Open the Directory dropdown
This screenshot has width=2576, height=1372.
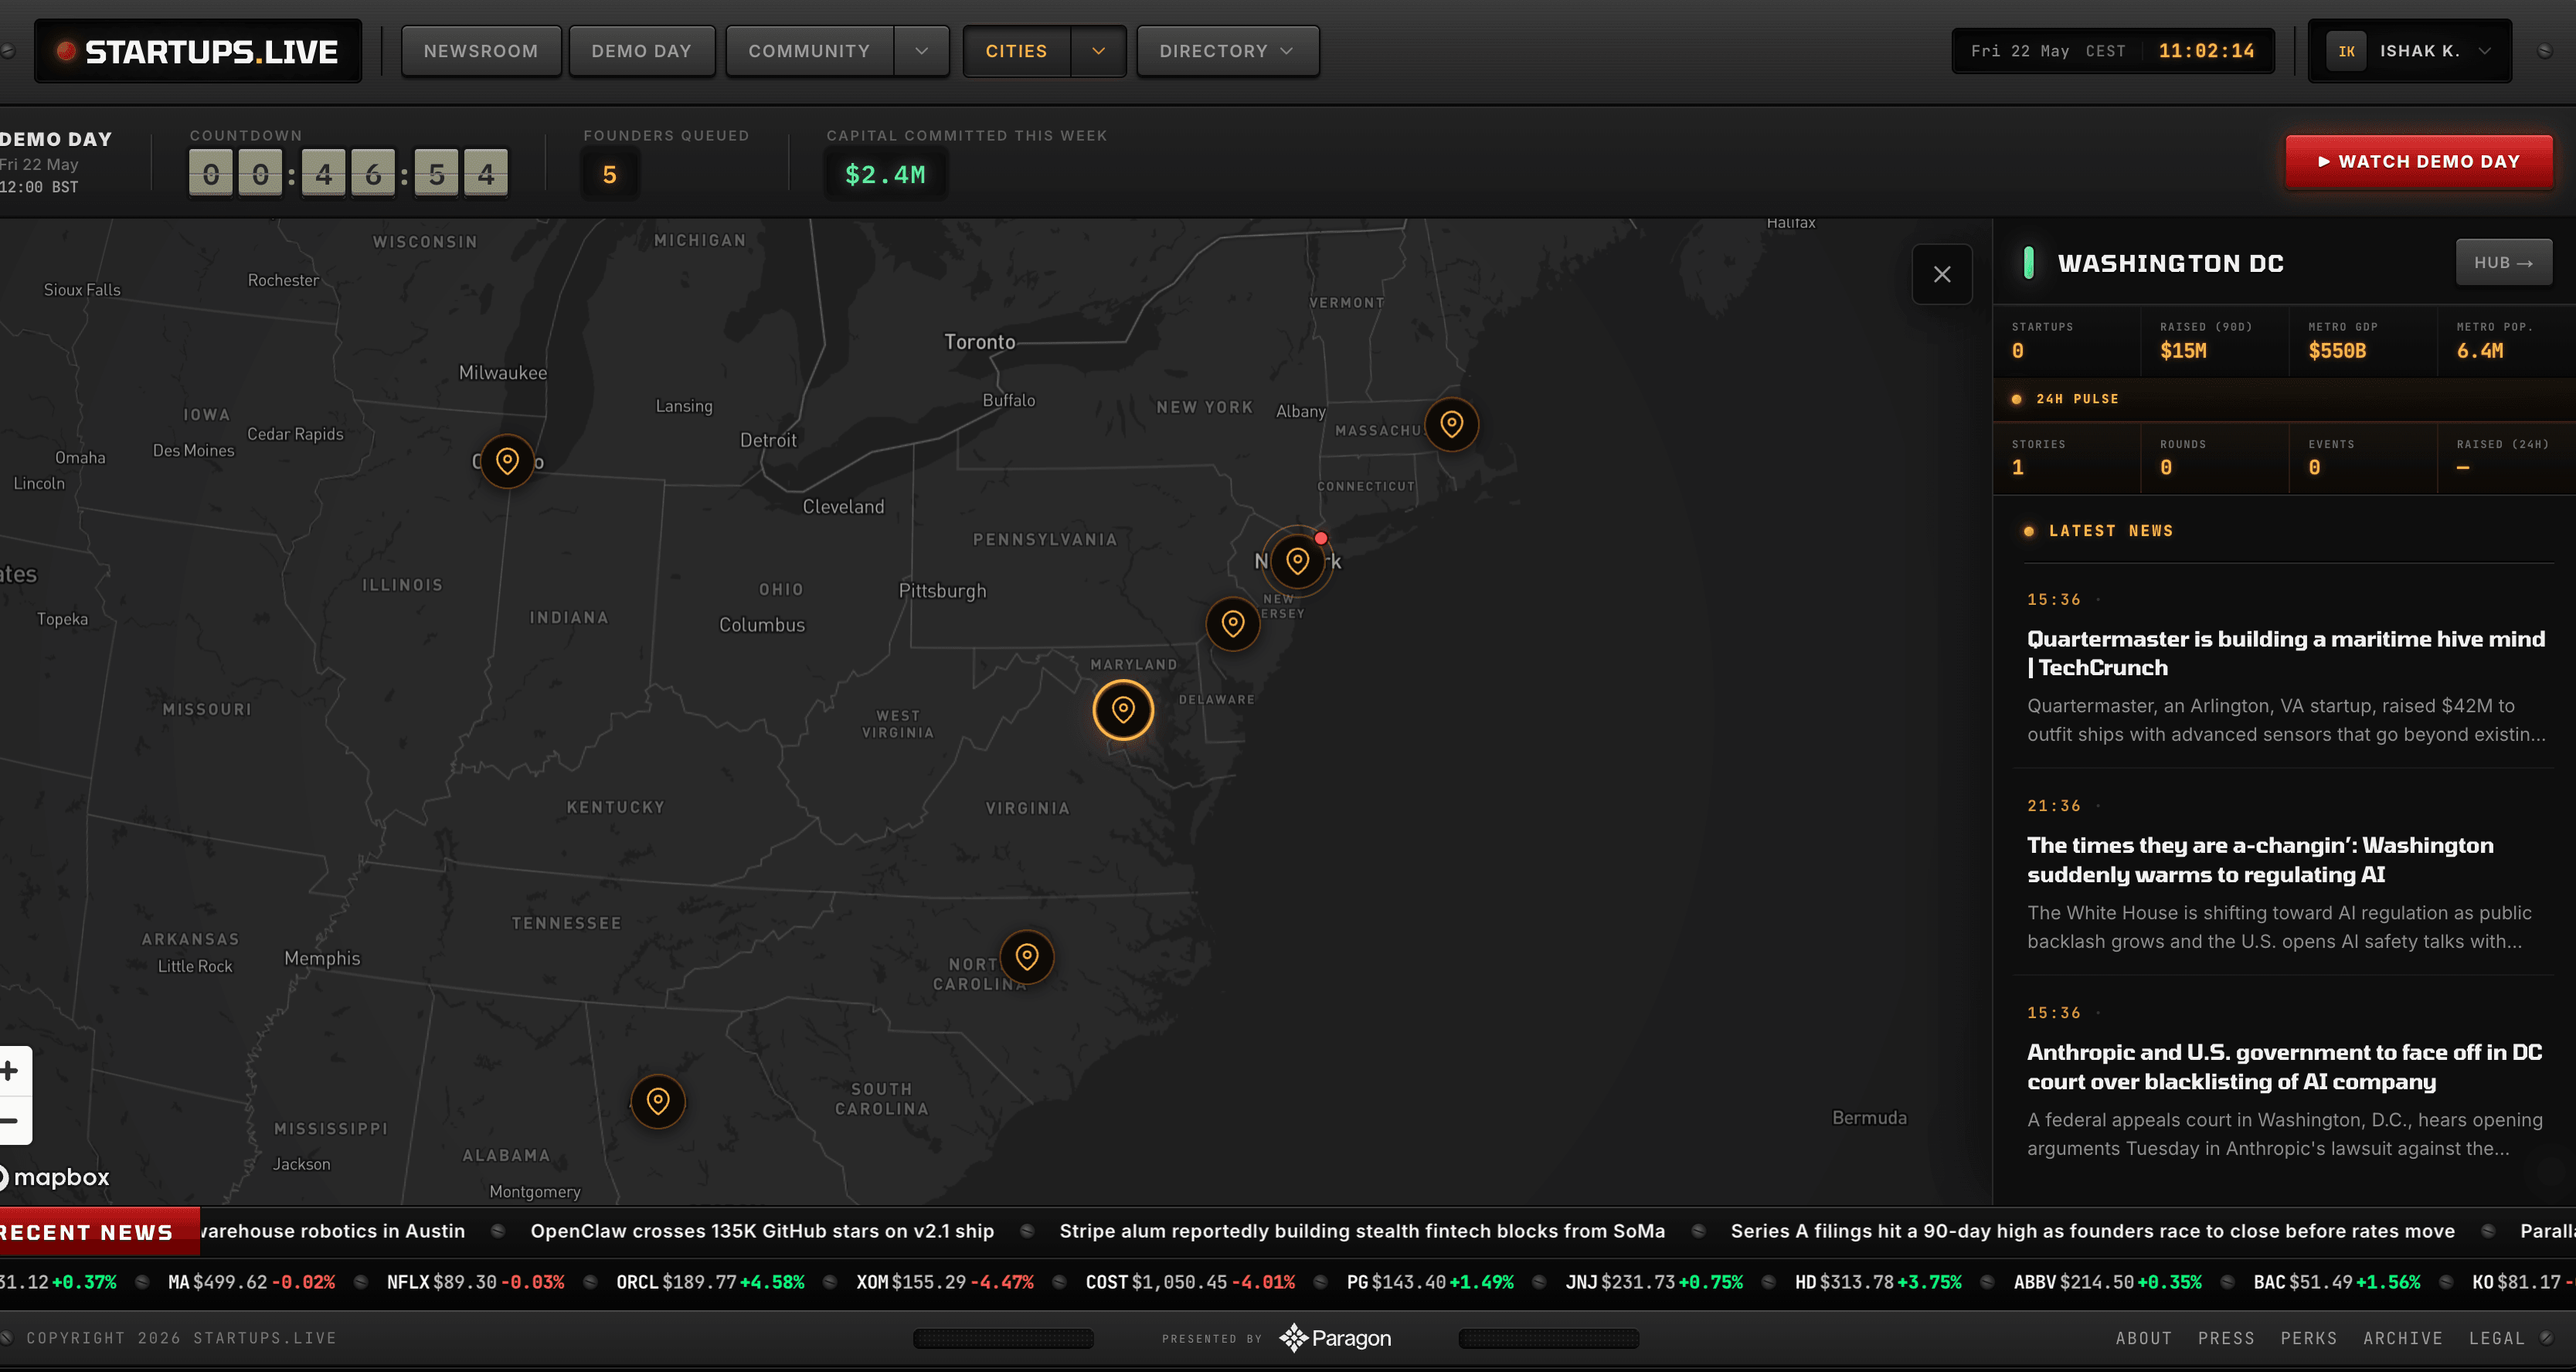[1227, 51]
